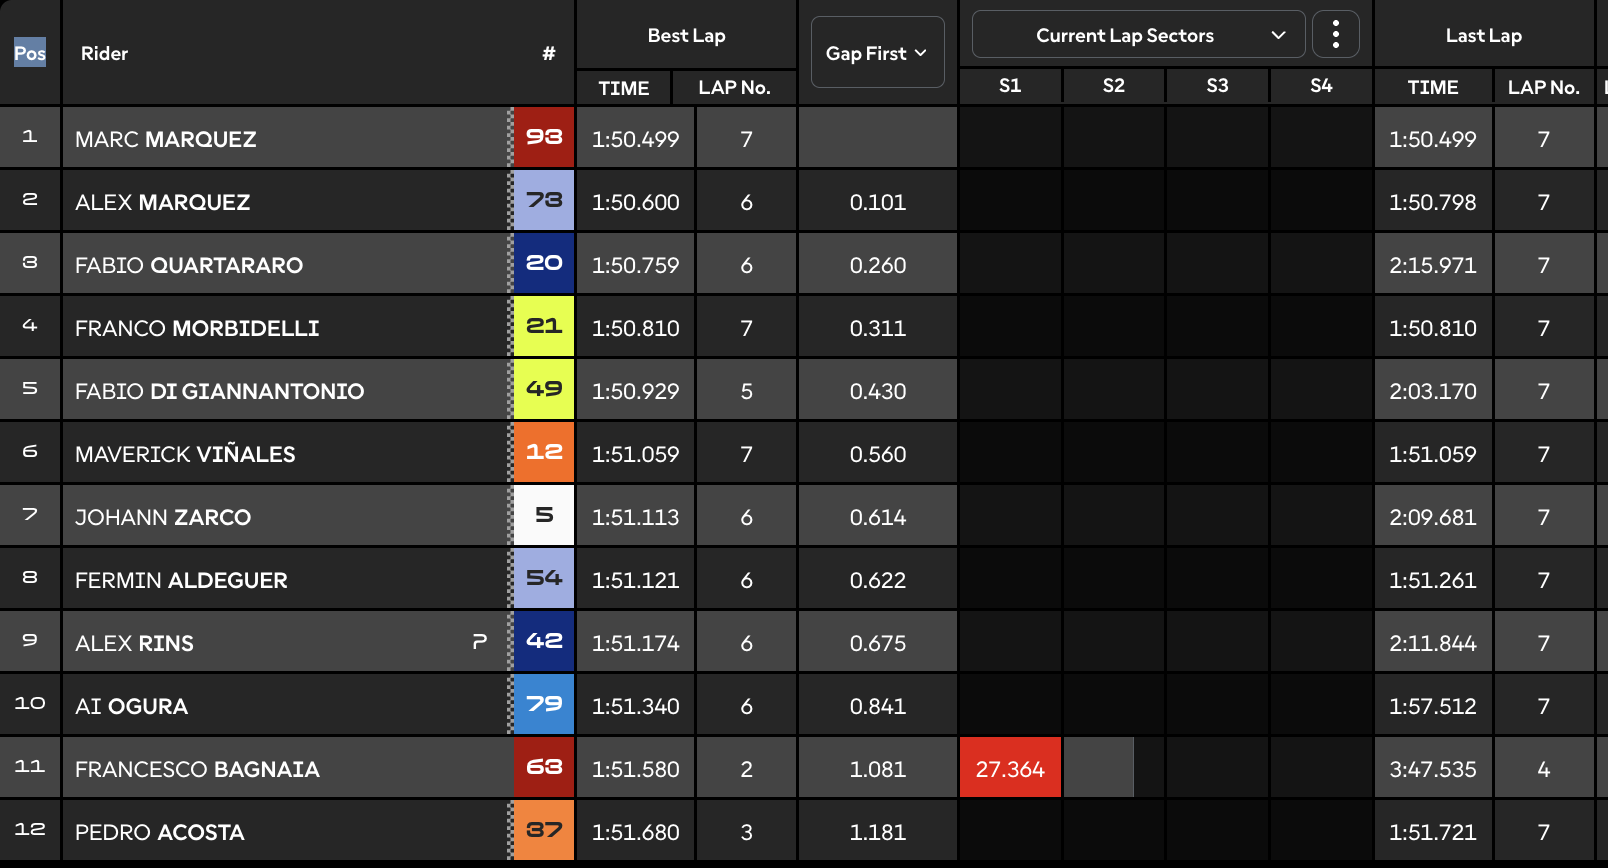Click the Best Lap TIME subheader
Screen dimensions: 1608x868
click(624, 88)
